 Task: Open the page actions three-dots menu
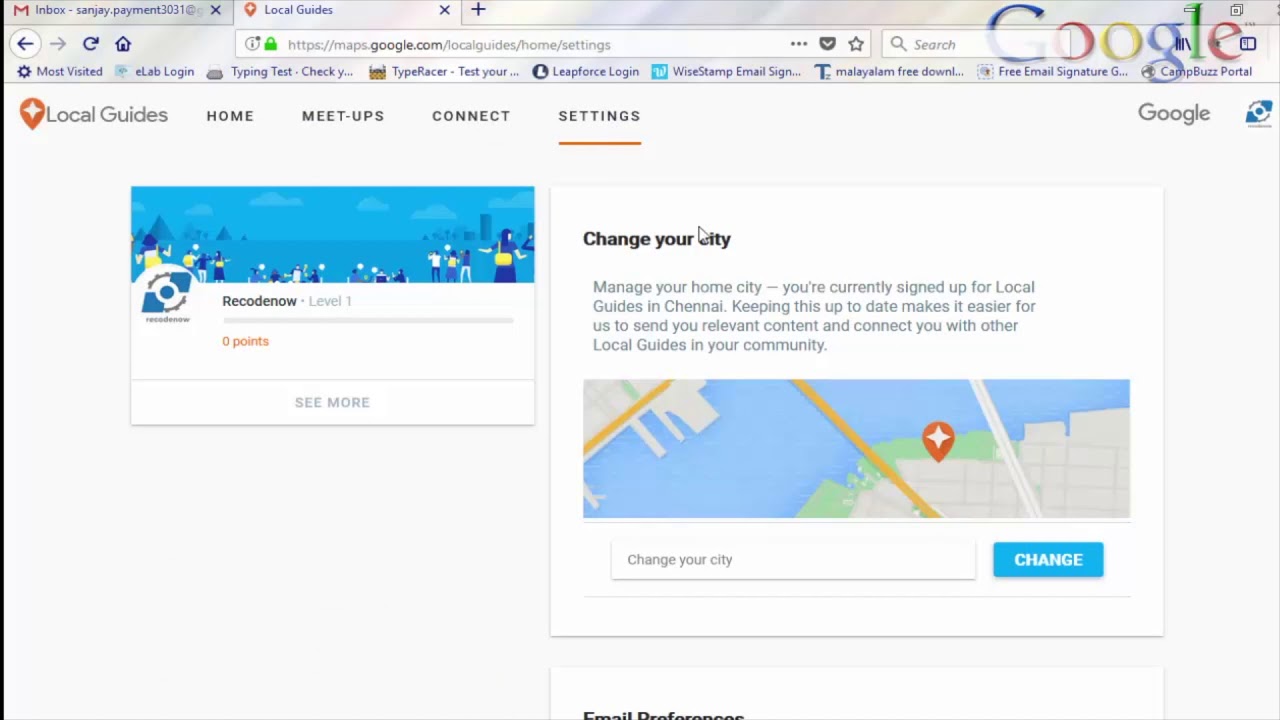click(x=798, y=44)
